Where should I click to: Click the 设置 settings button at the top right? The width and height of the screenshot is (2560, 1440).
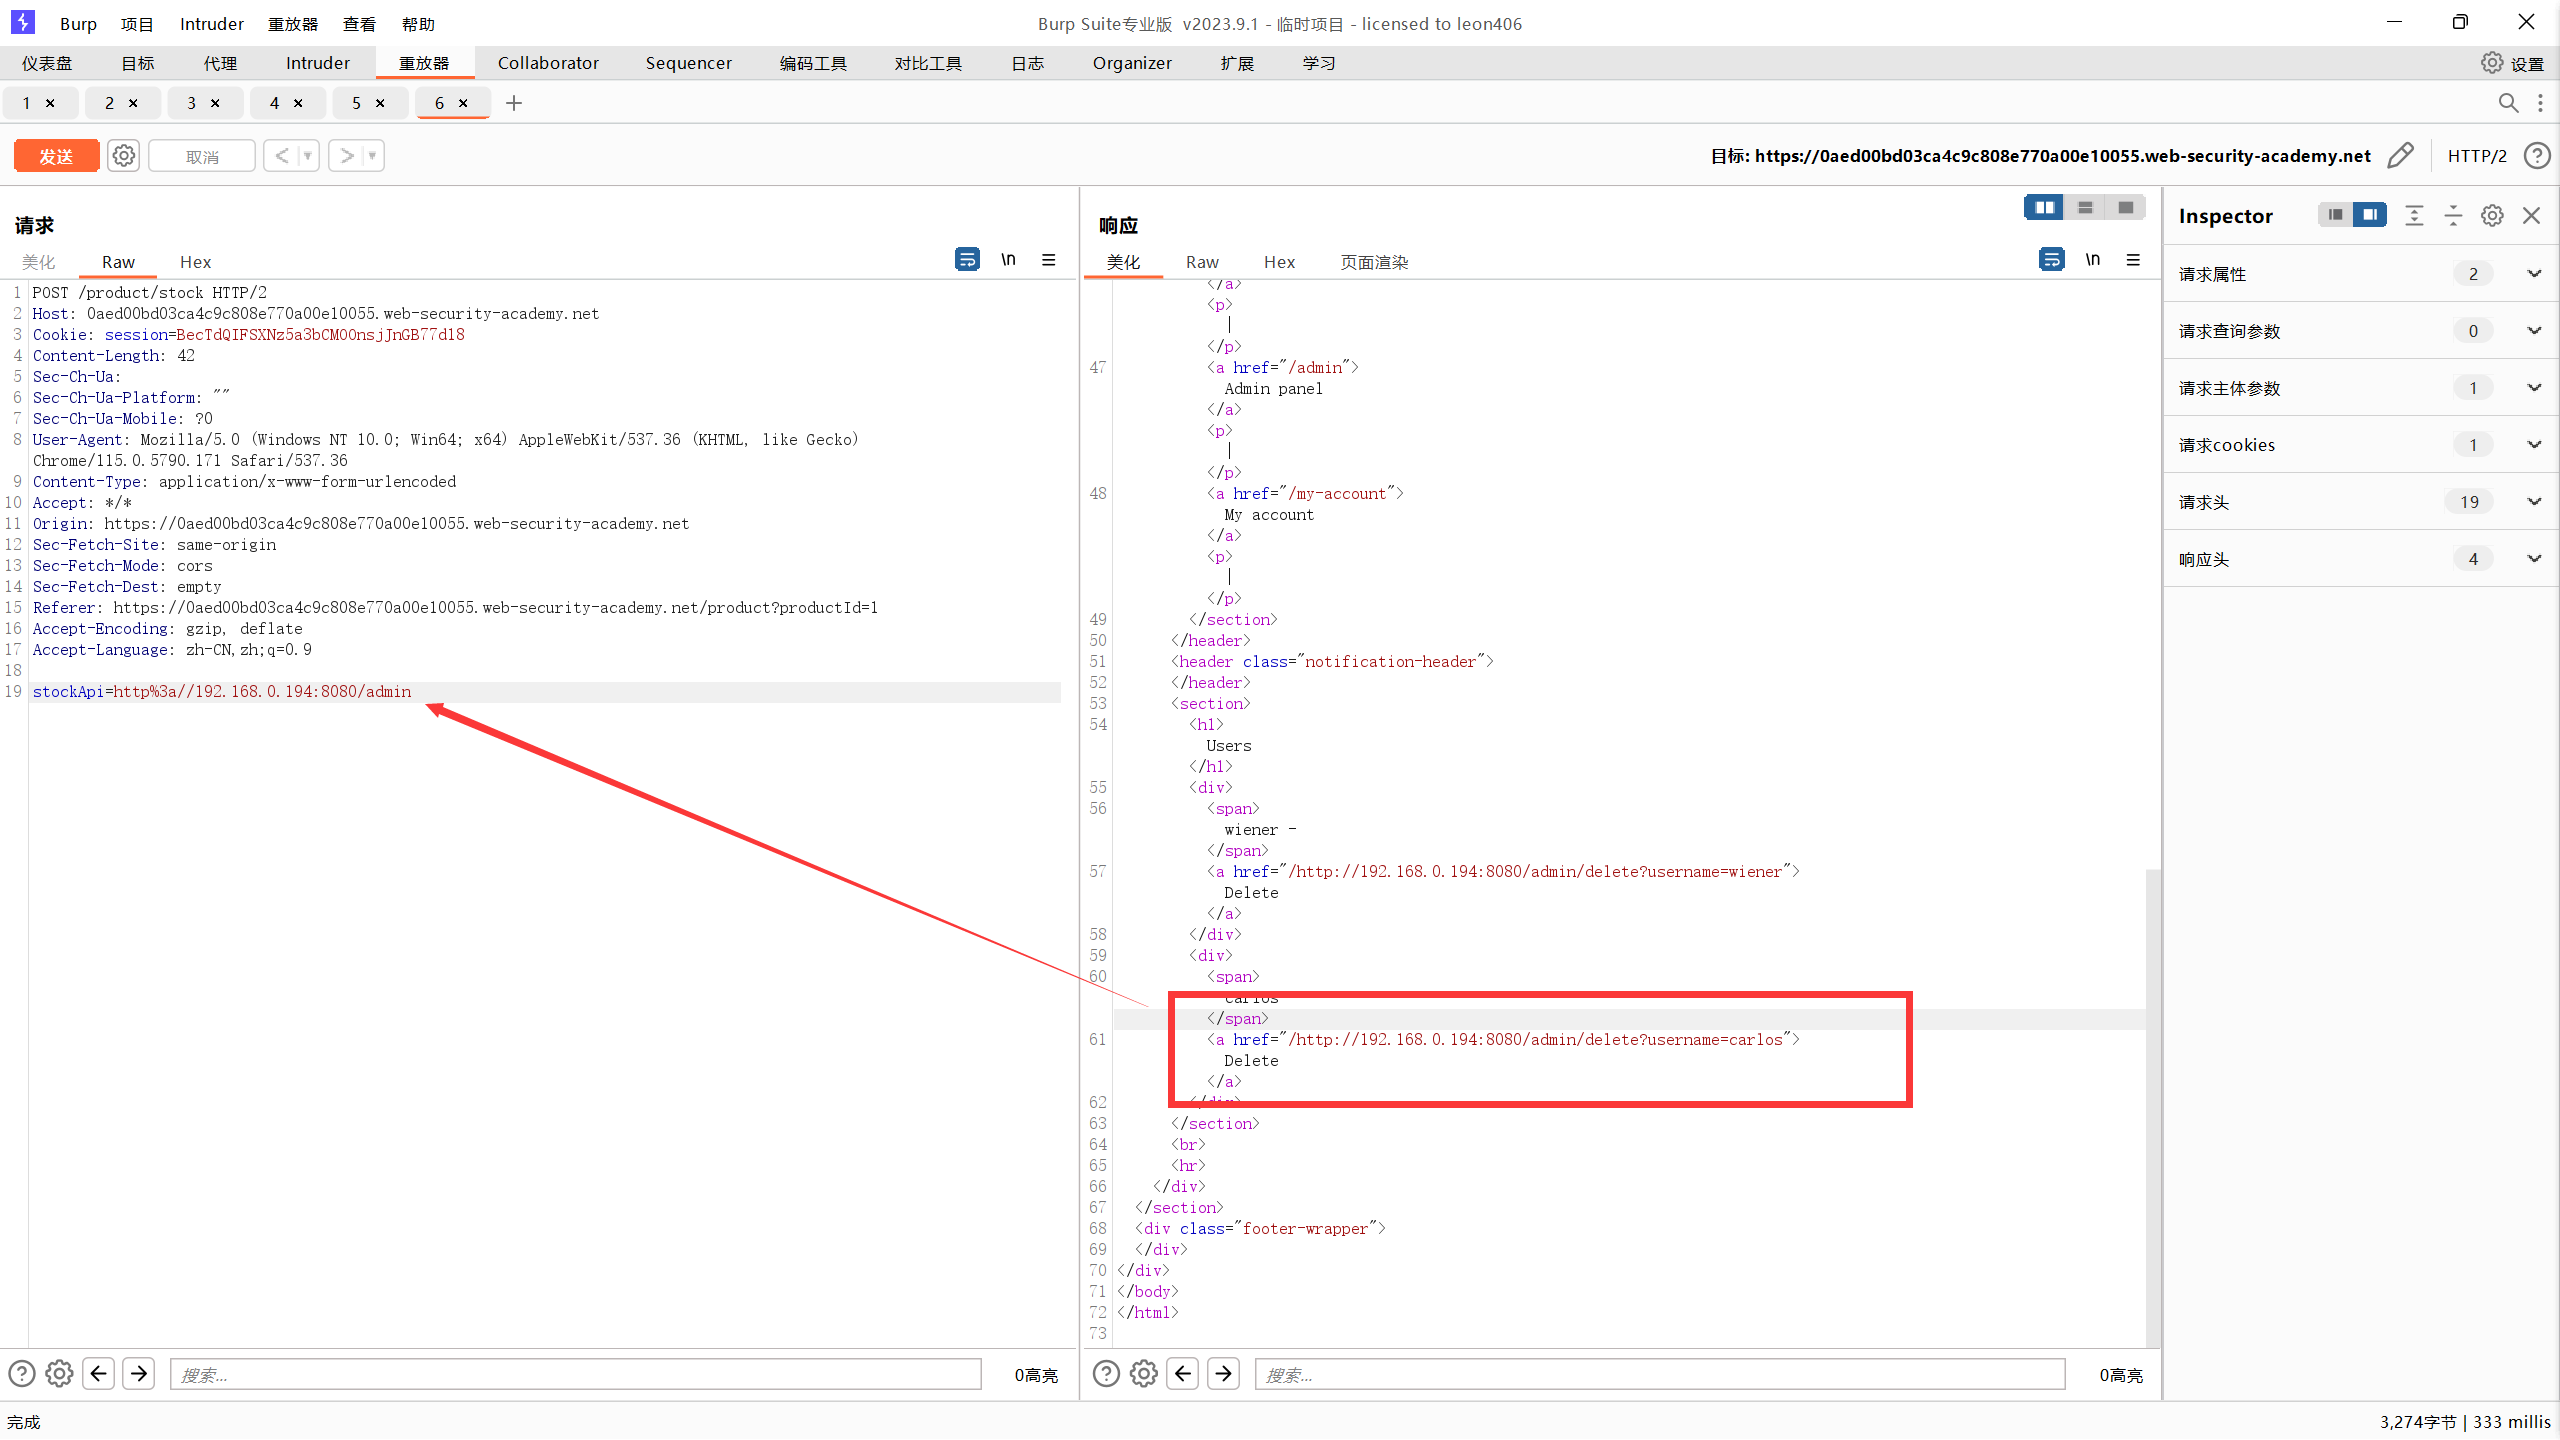pyautogui.click(x=2512, y=63)
